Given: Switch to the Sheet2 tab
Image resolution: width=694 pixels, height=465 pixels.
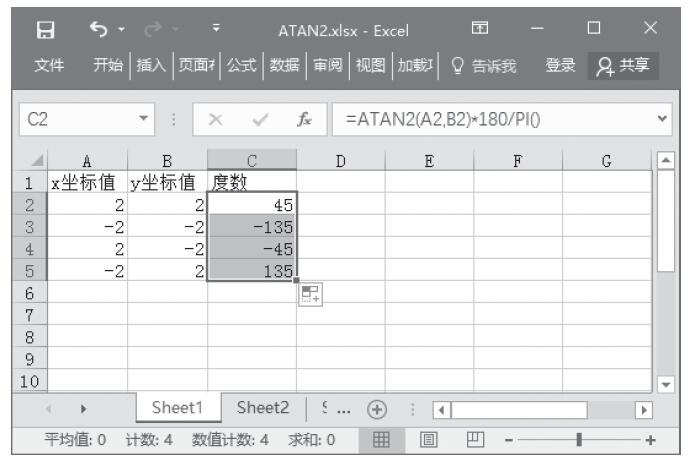Looking at the screenshot, I should (x=262, y=408).
